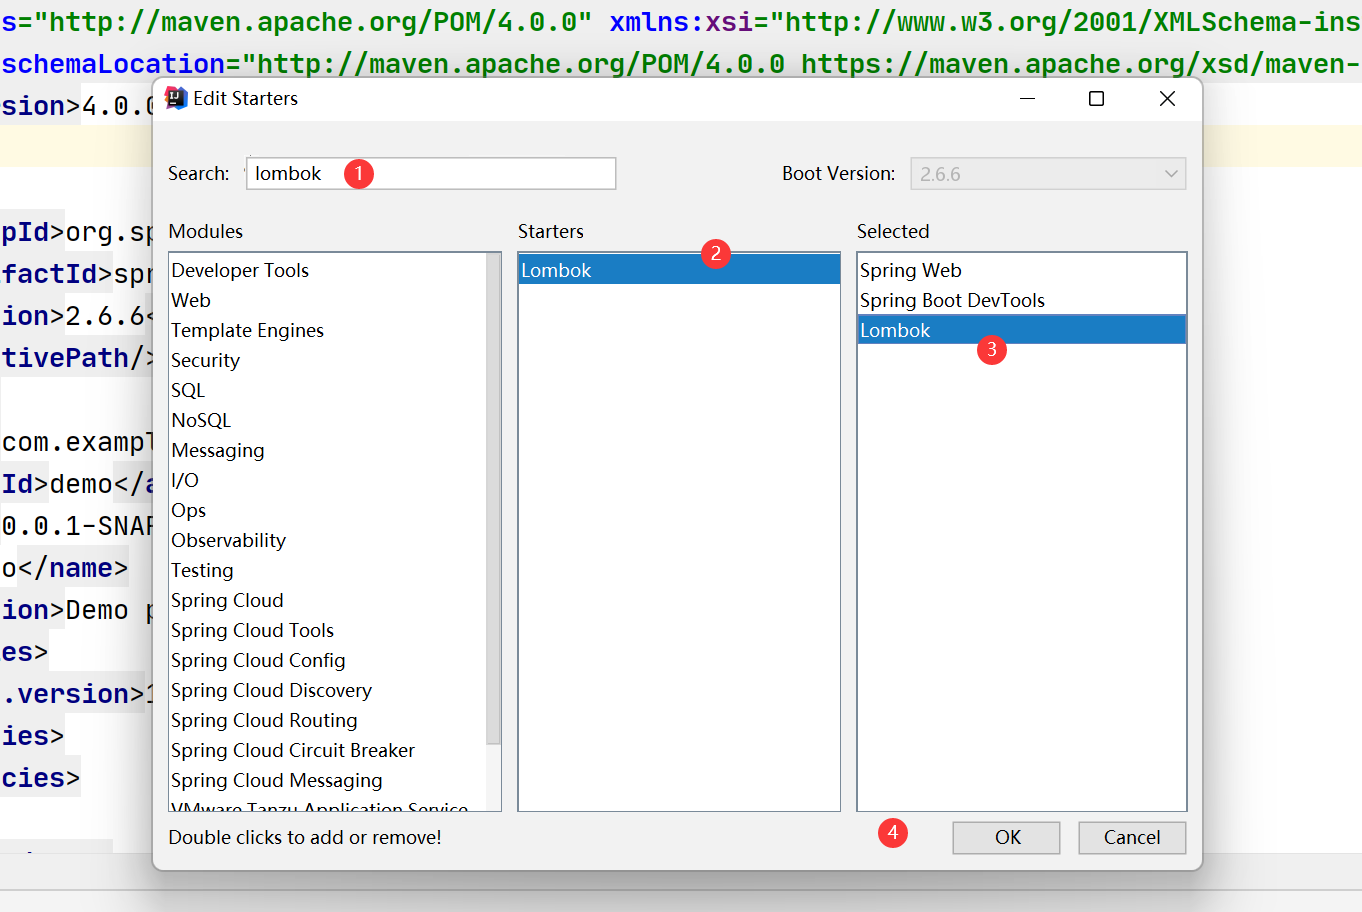Open the Testing module category
The image size is (1362, 912).
pos(202,570)
